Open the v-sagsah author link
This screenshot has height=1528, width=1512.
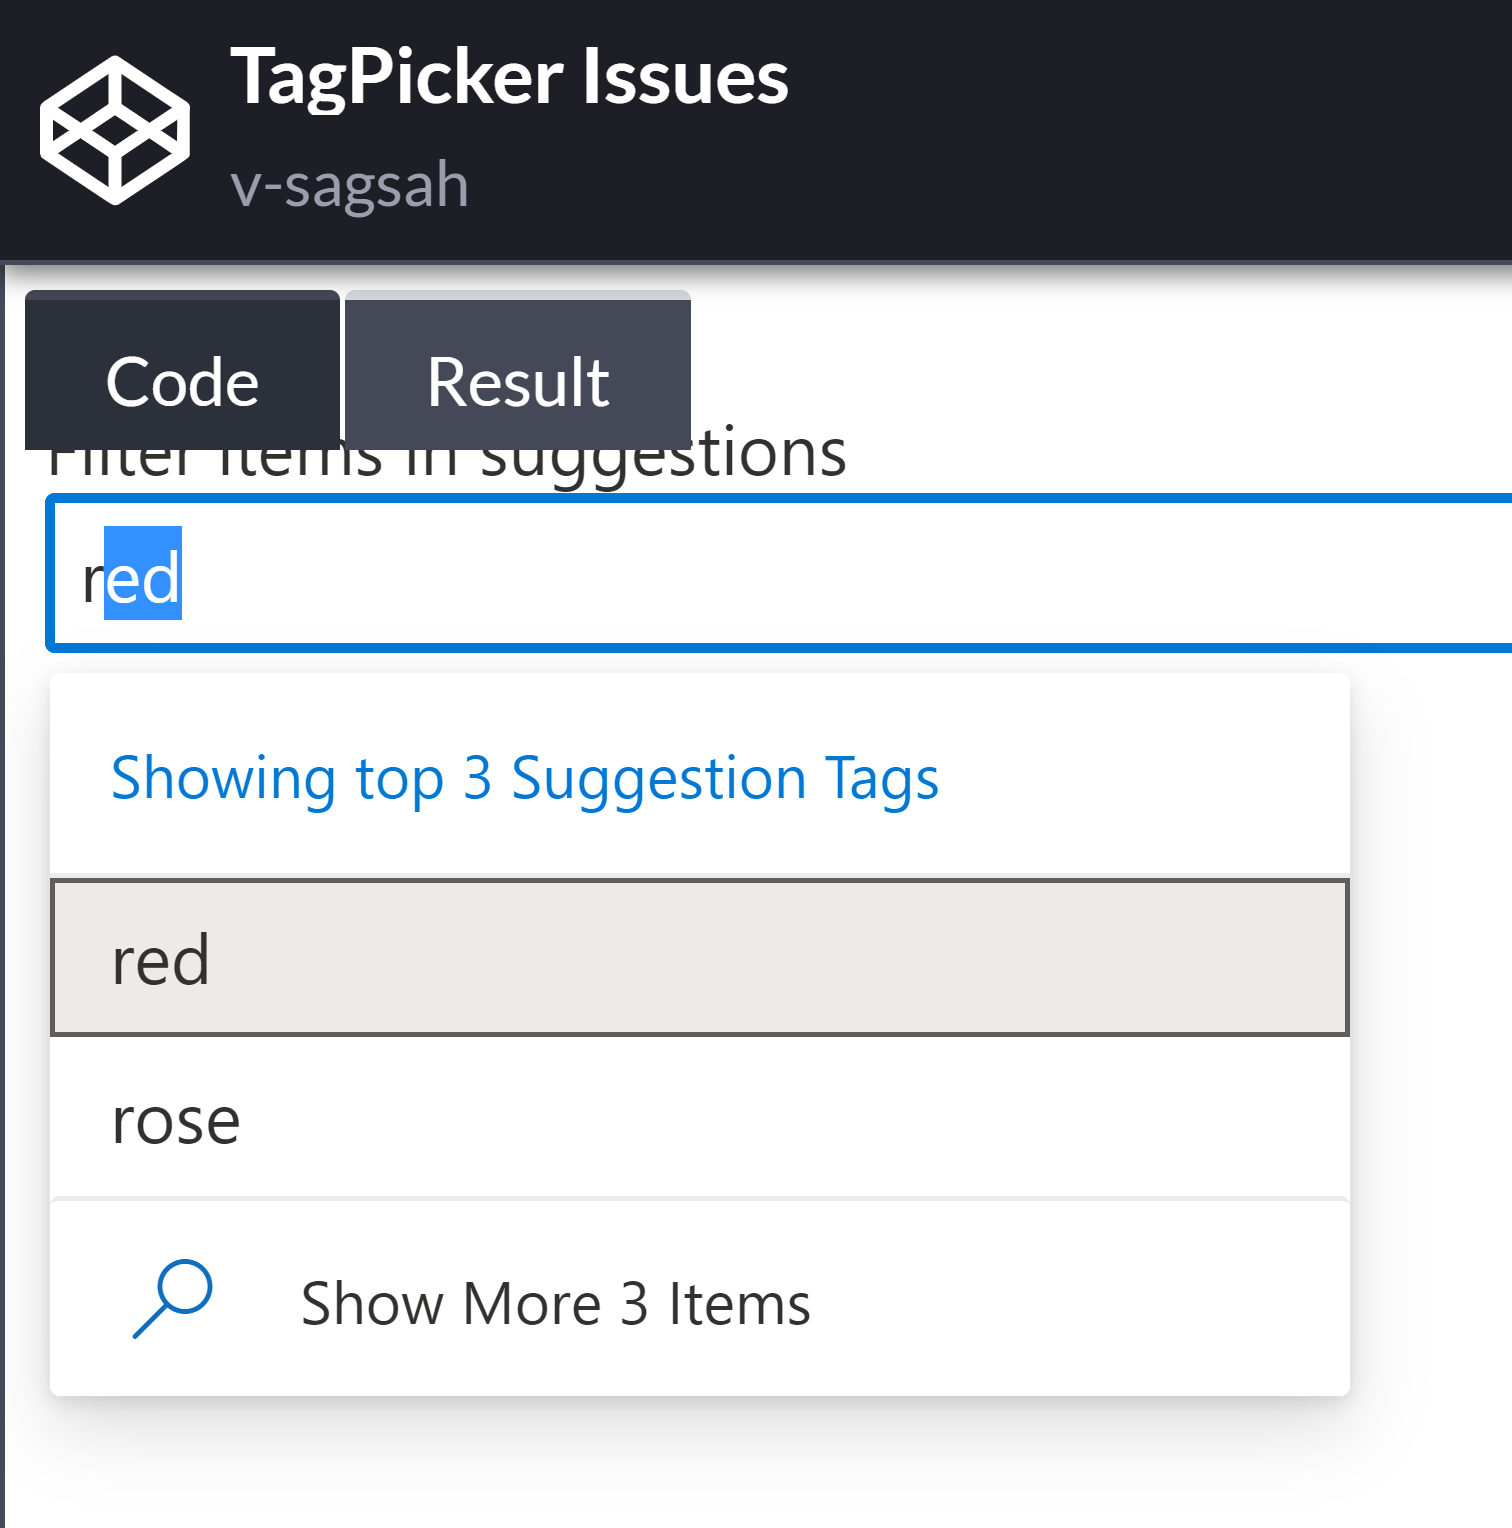pos(348,184)
